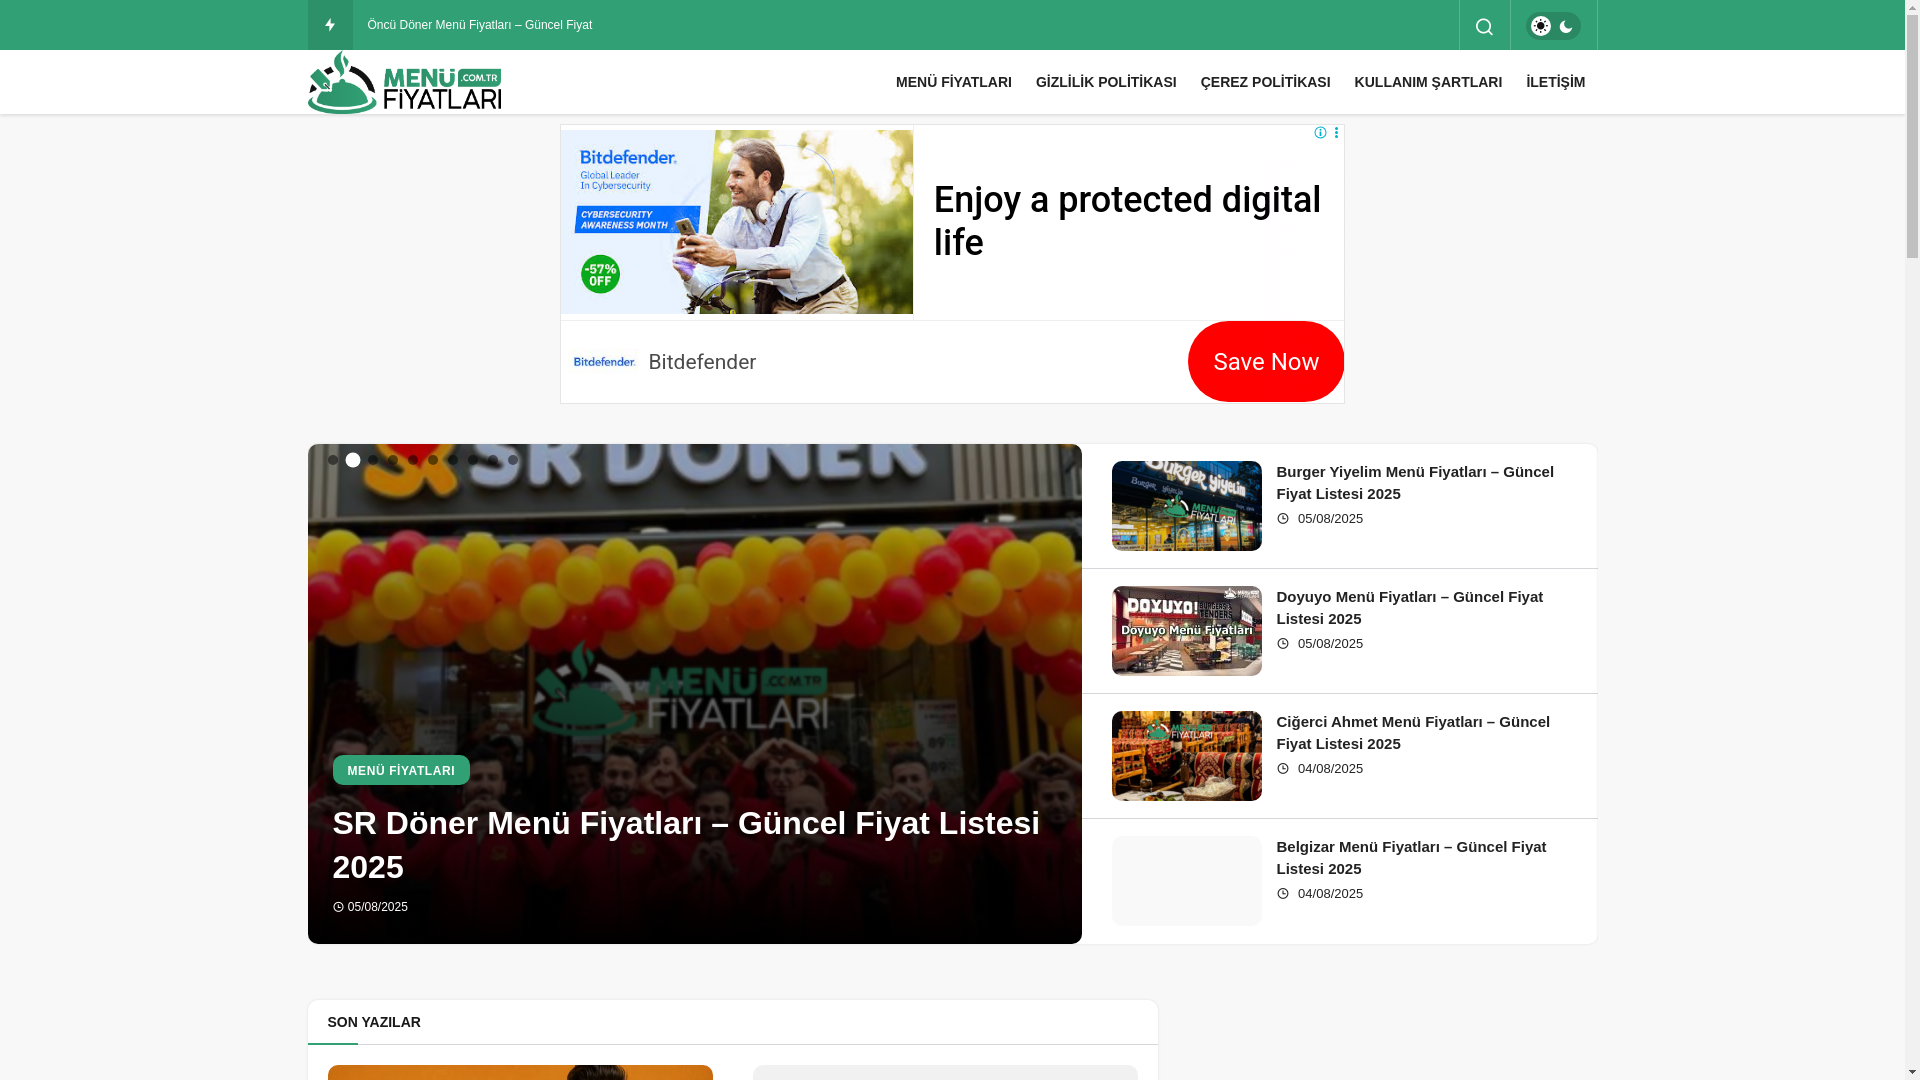Open Burger Yiyelim Menü Fiyatları article link
Image resolution: width=1920 pixels, height=1080 pixels.
1415,482
